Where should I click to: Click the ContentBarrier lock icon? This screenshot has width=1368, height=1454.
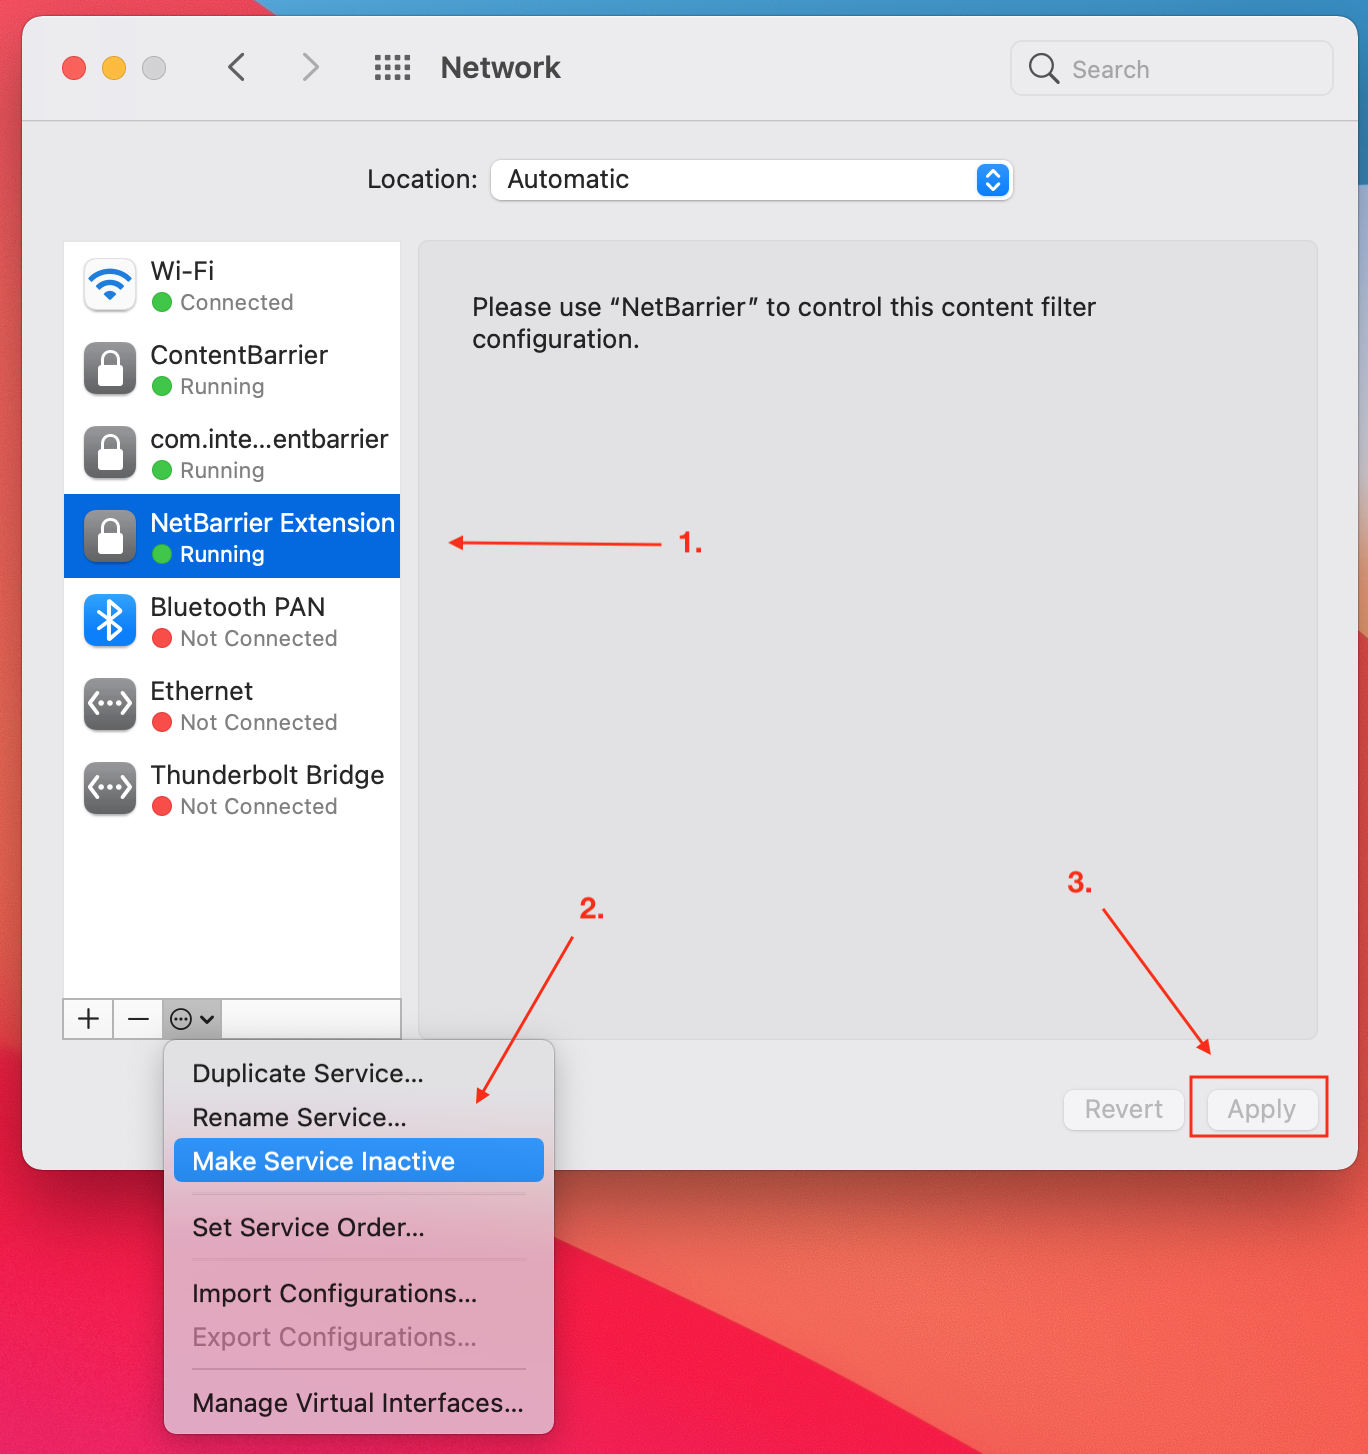click(x=110, y=370)
